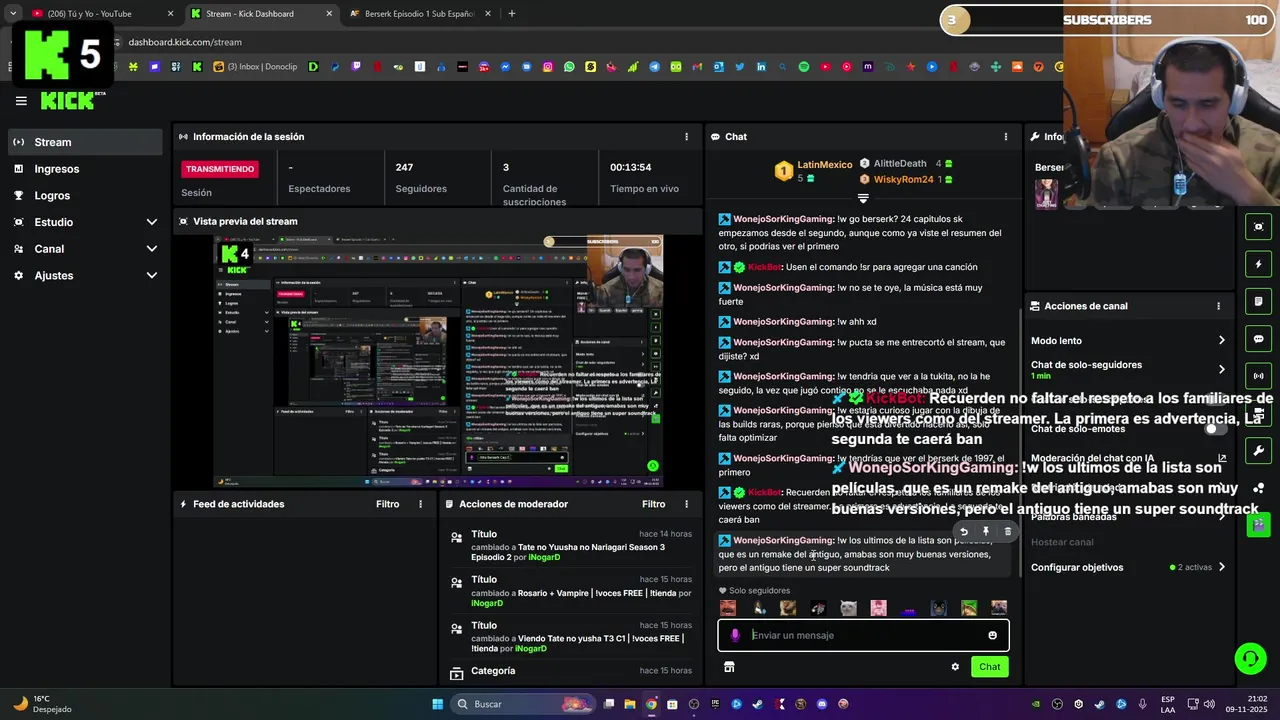Image resolution: width=1280 pixels, height=720 pixels.
Task: Click the purple microphone in message box
Action: pyautogui.click(x=735, y=635)
